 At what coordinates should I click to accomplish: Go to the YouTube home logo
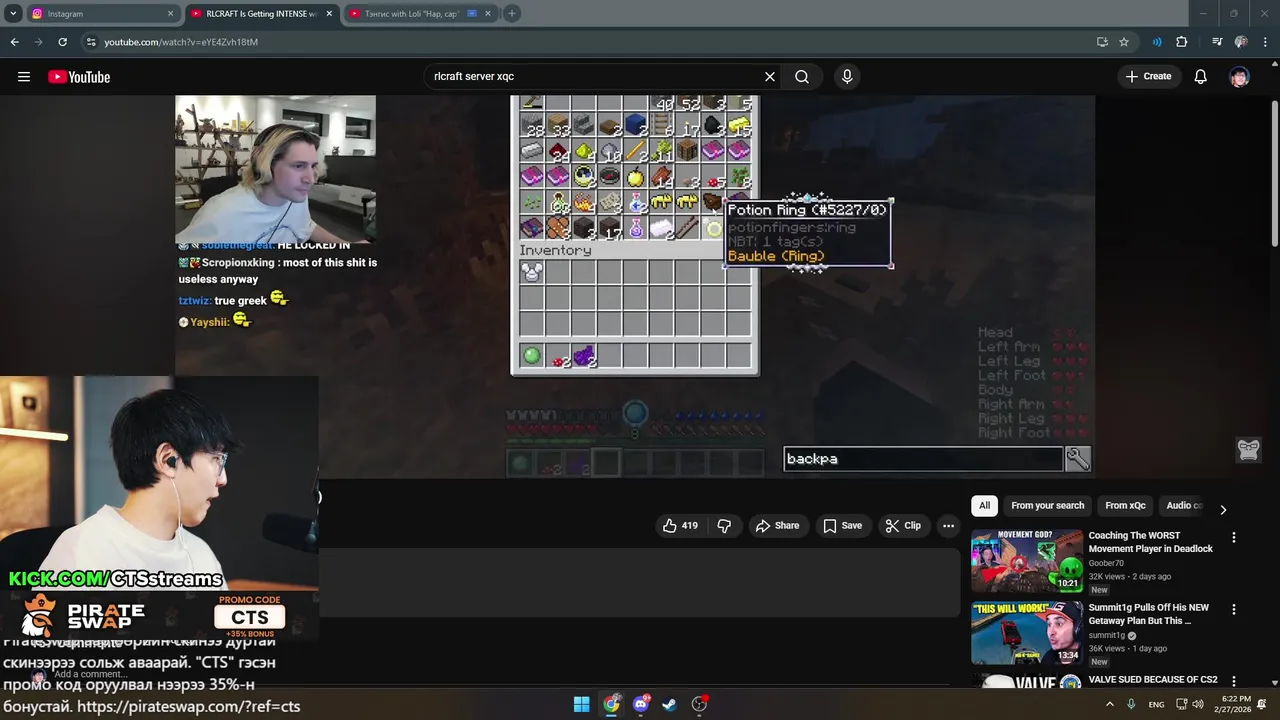(79, 77)
